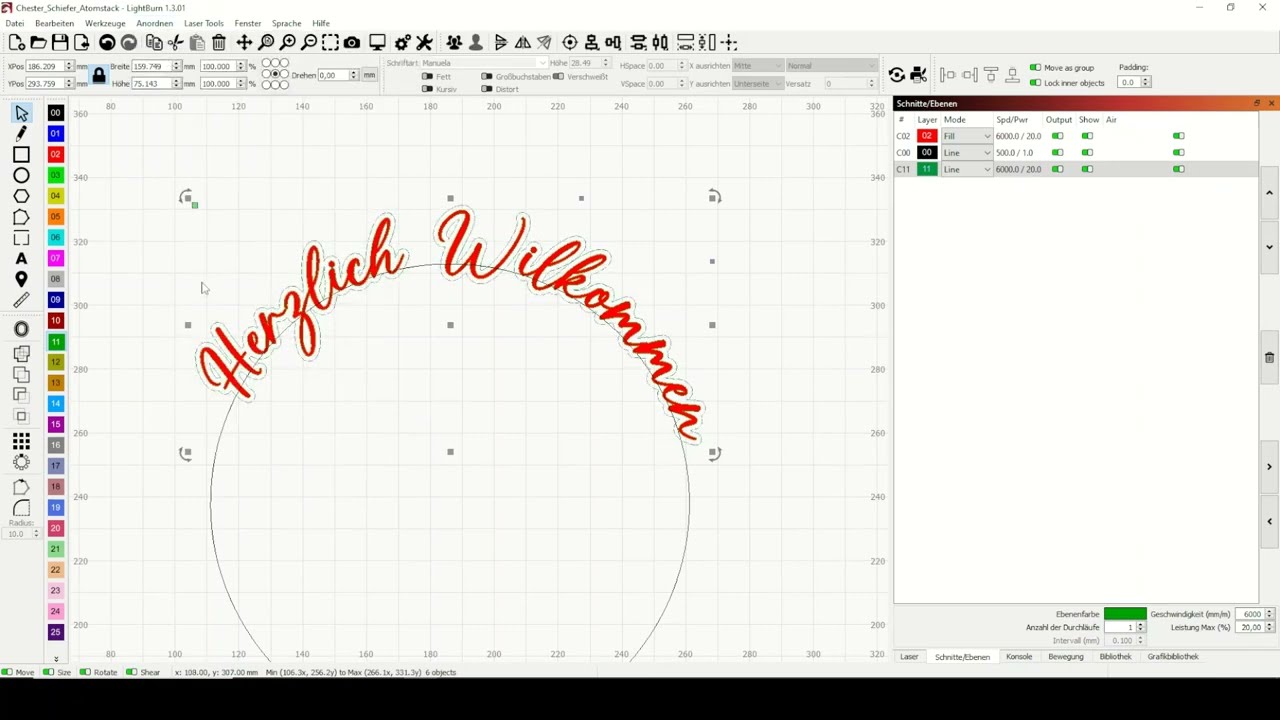Select the Pan/move view arrows icon
The image size is (1280, 720).
[x=244, y=42]
